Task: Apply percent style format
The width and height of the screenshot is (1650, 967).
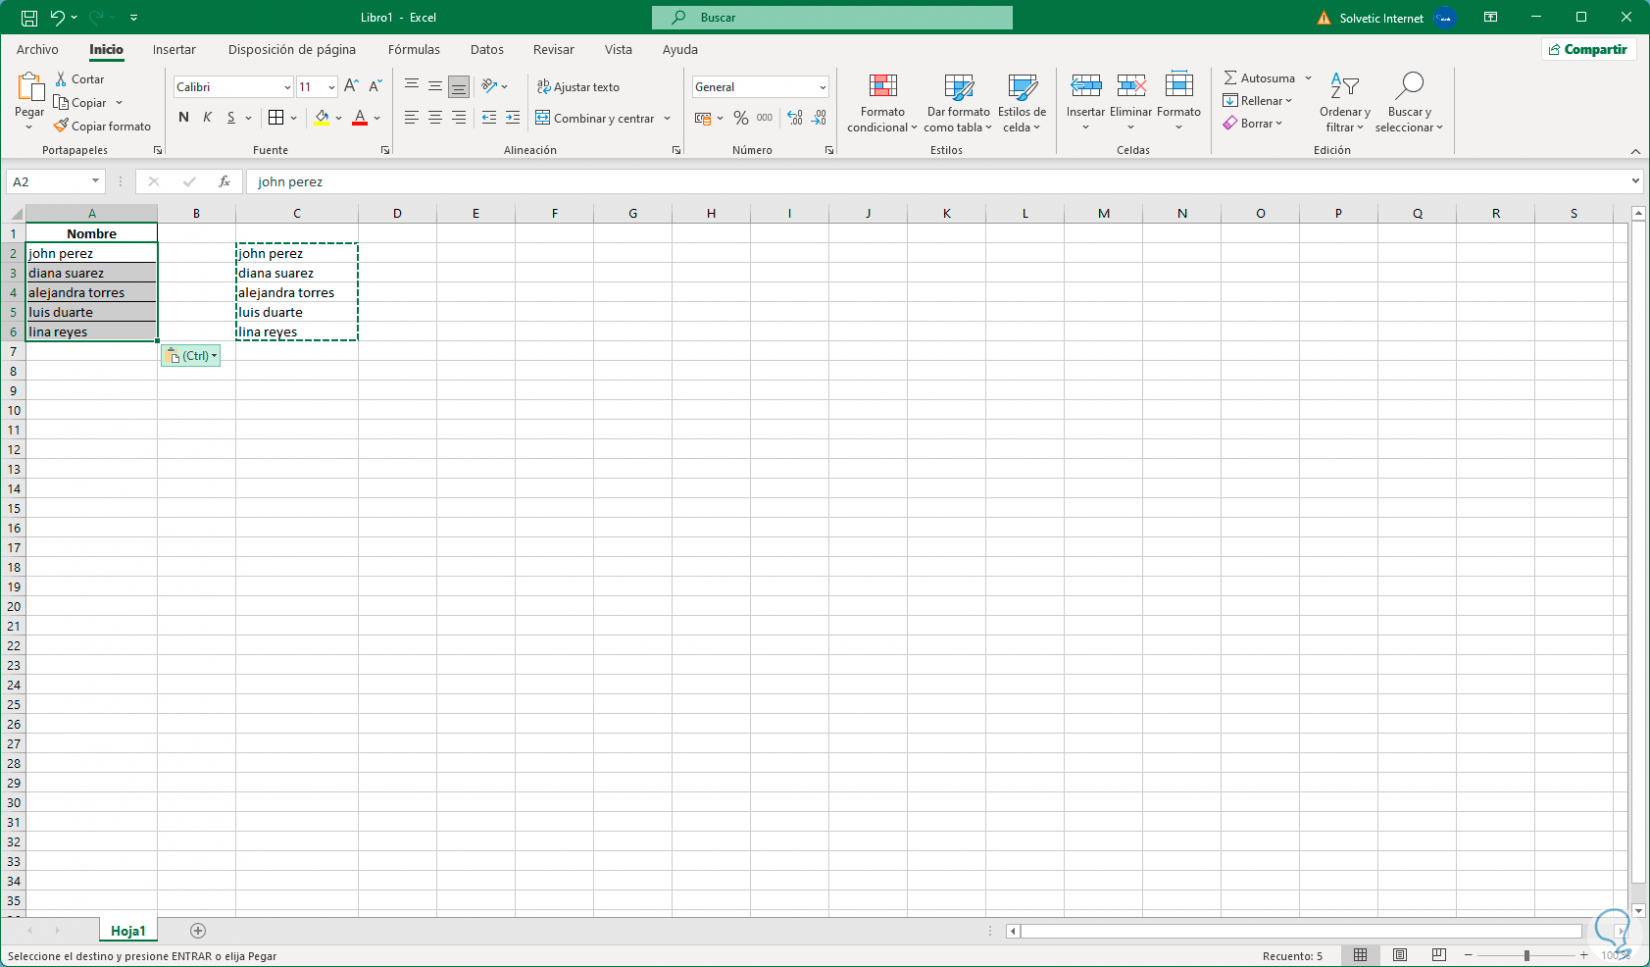Action: tap(741, 118)
